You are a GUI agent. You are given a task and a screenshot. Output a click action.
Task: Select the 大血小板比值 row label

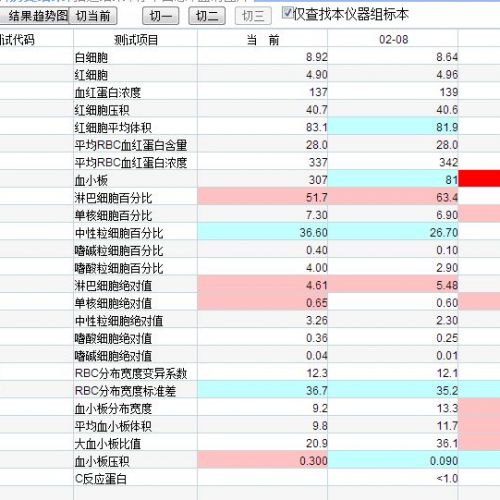(108, 444)
